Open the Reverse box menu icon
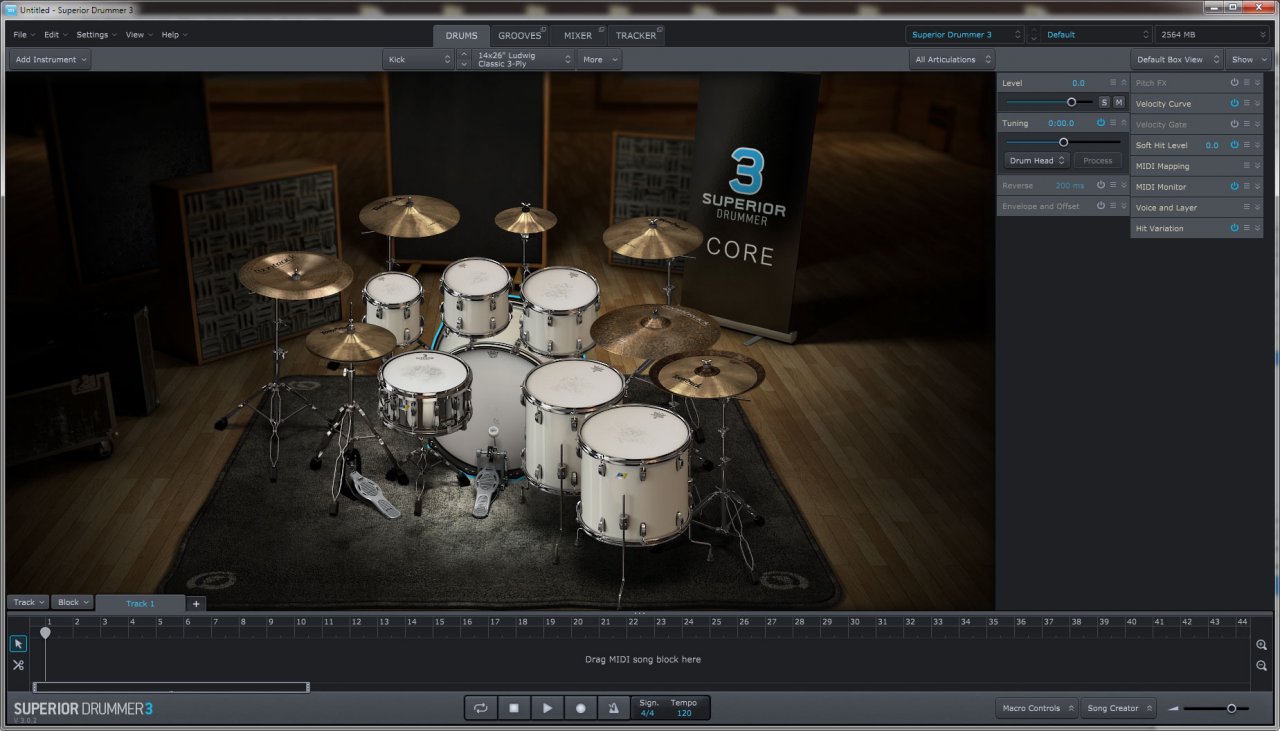The width and height of the screenshot is (1280, 731). [x=1113, y=185]
